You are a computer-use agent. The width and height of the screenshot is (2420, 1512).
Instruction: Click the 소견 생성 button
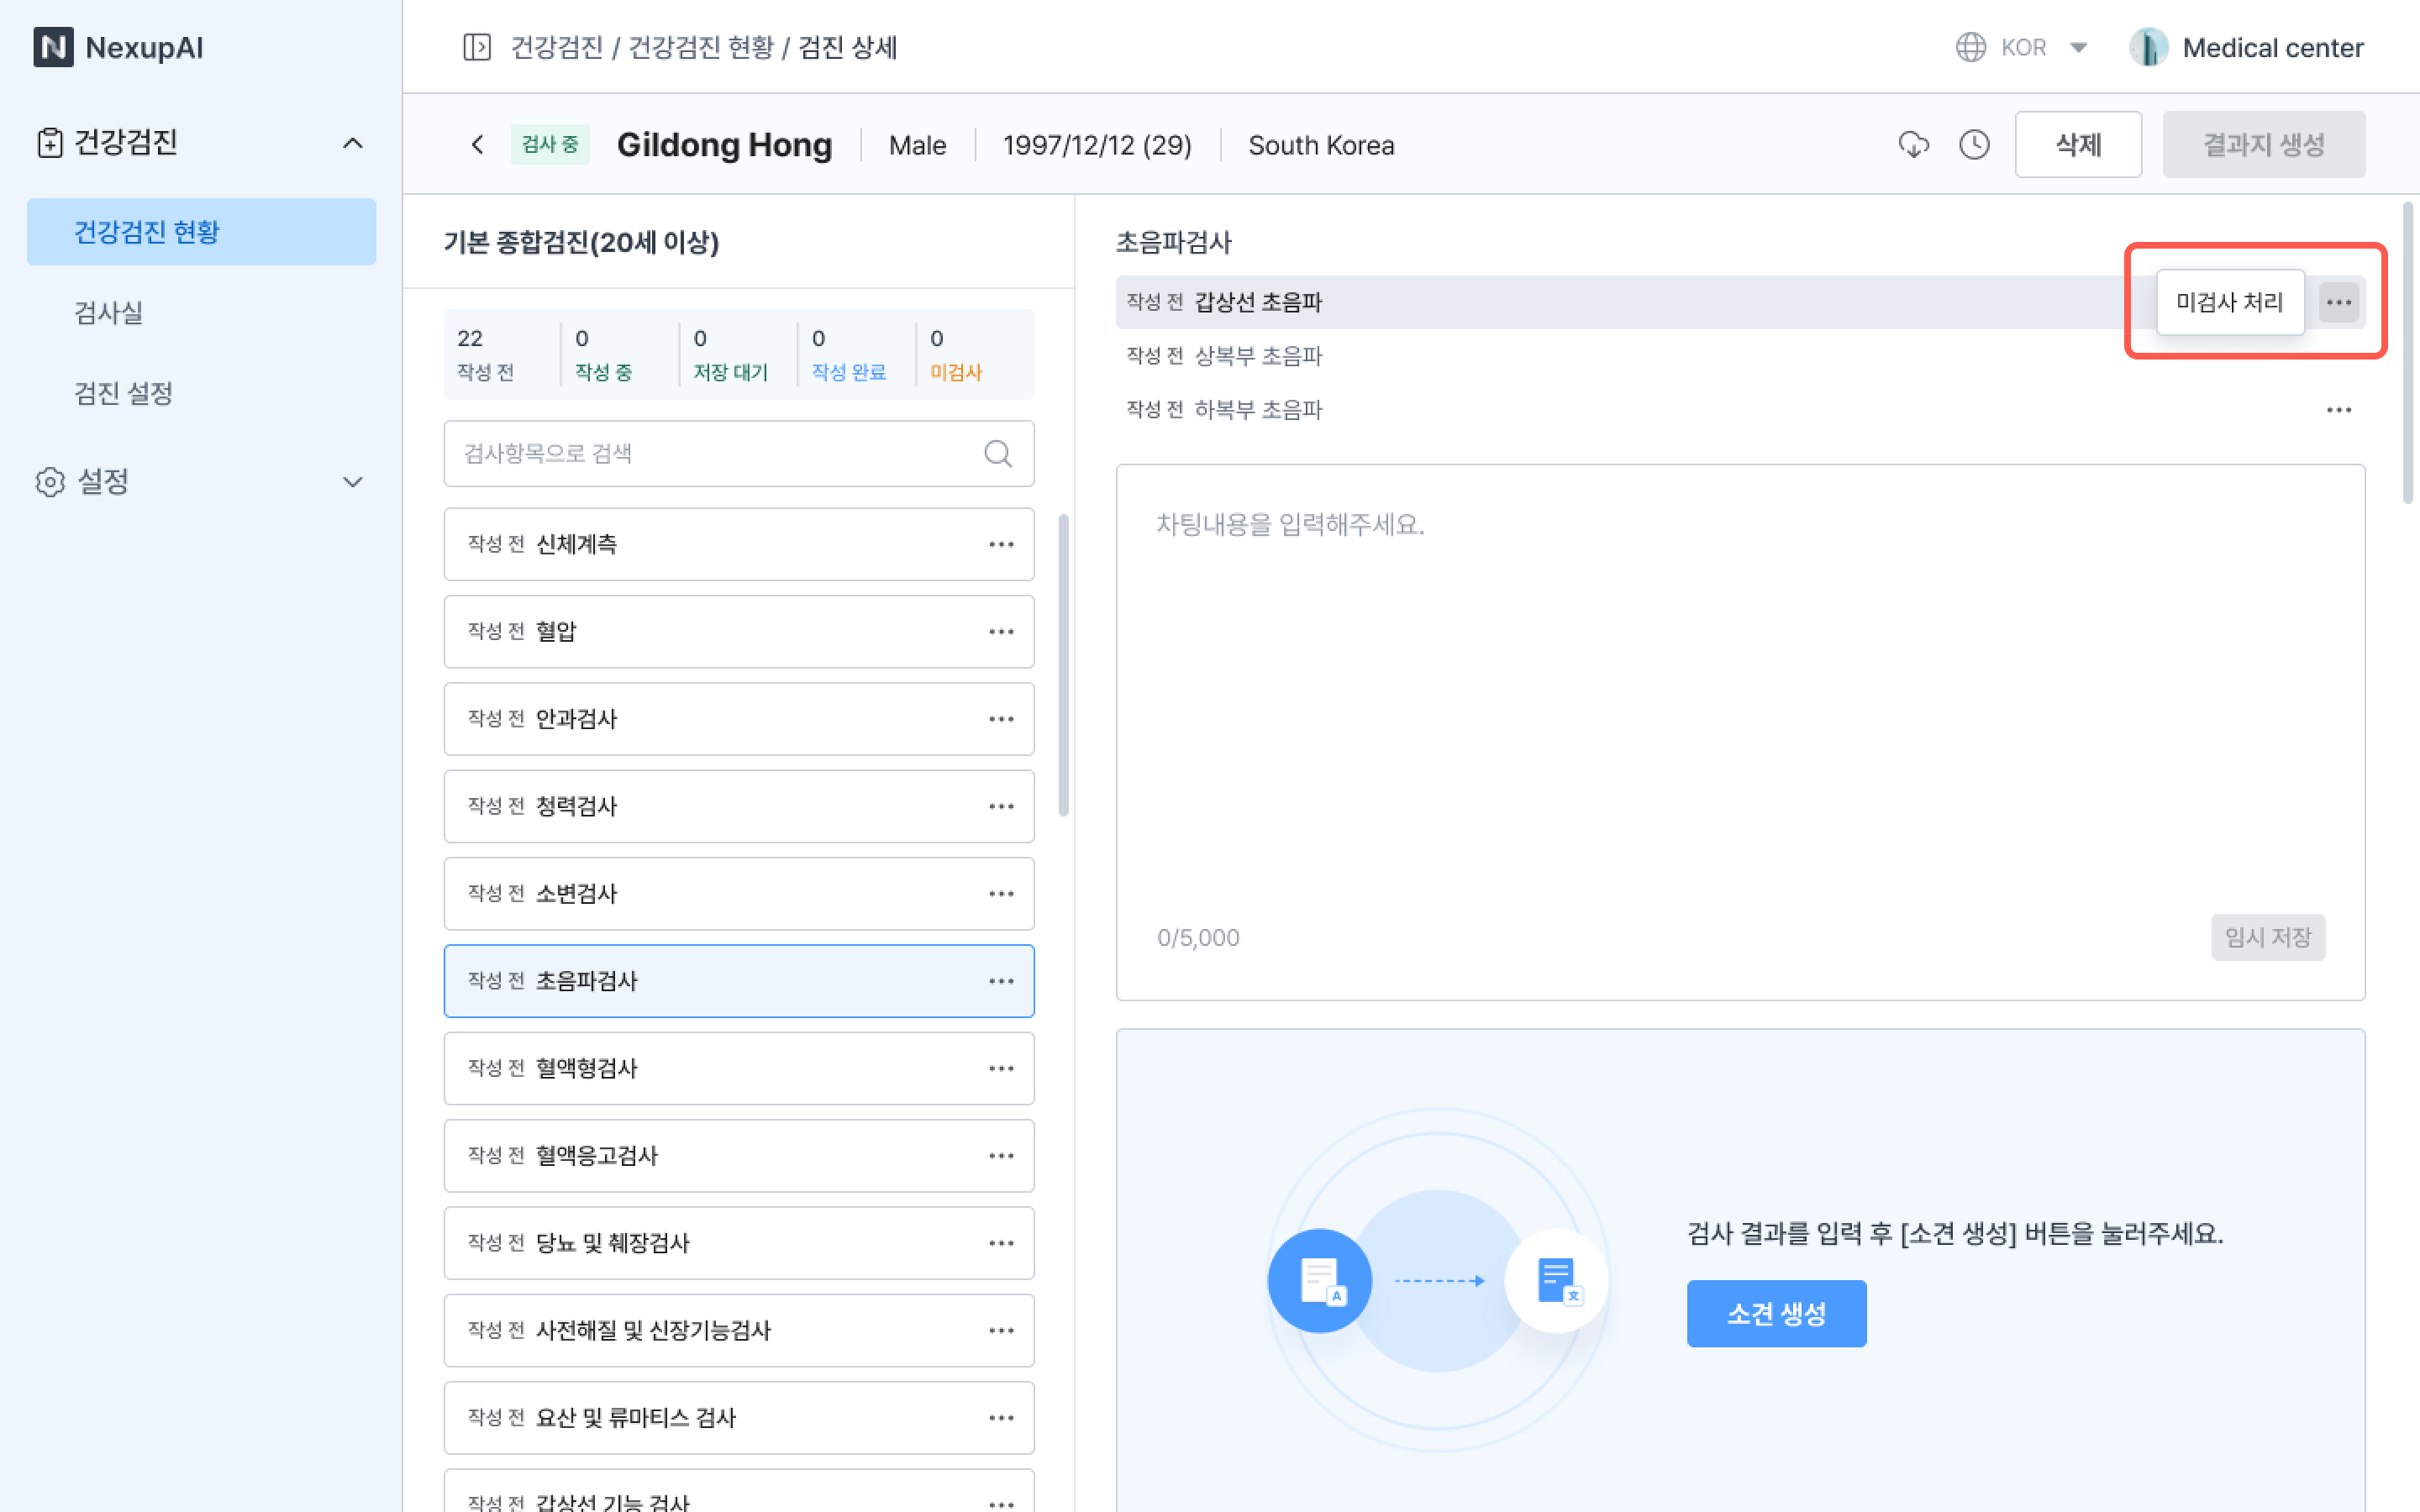tap(1775, 1313)
